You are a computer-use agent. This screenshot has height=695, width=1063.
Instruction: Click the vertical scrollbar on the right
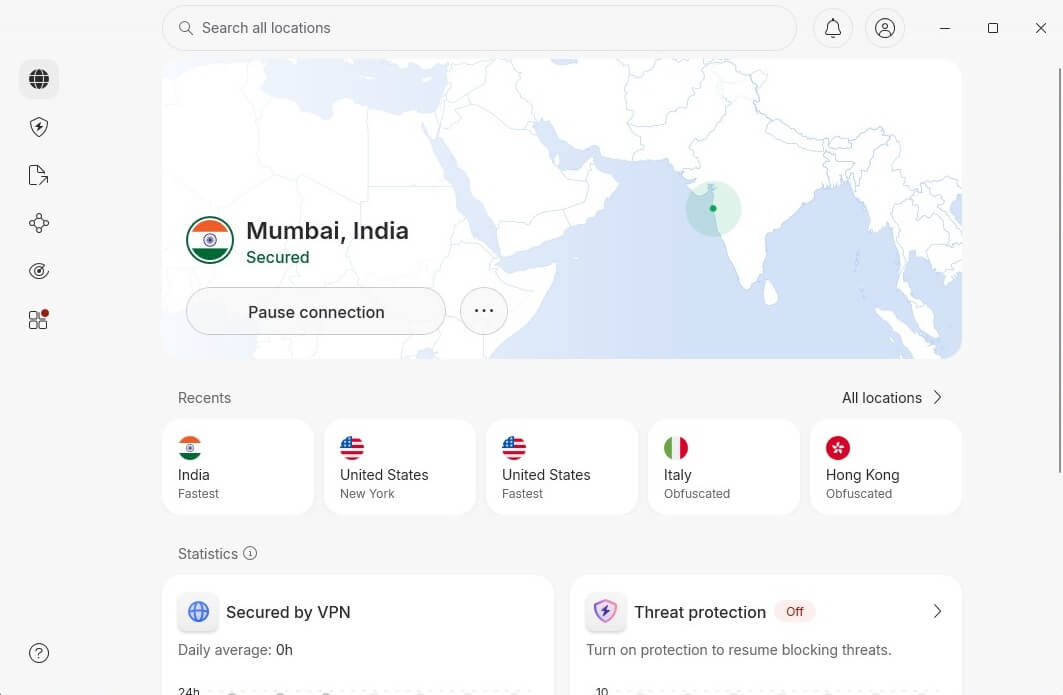[x=1060, y=270]
